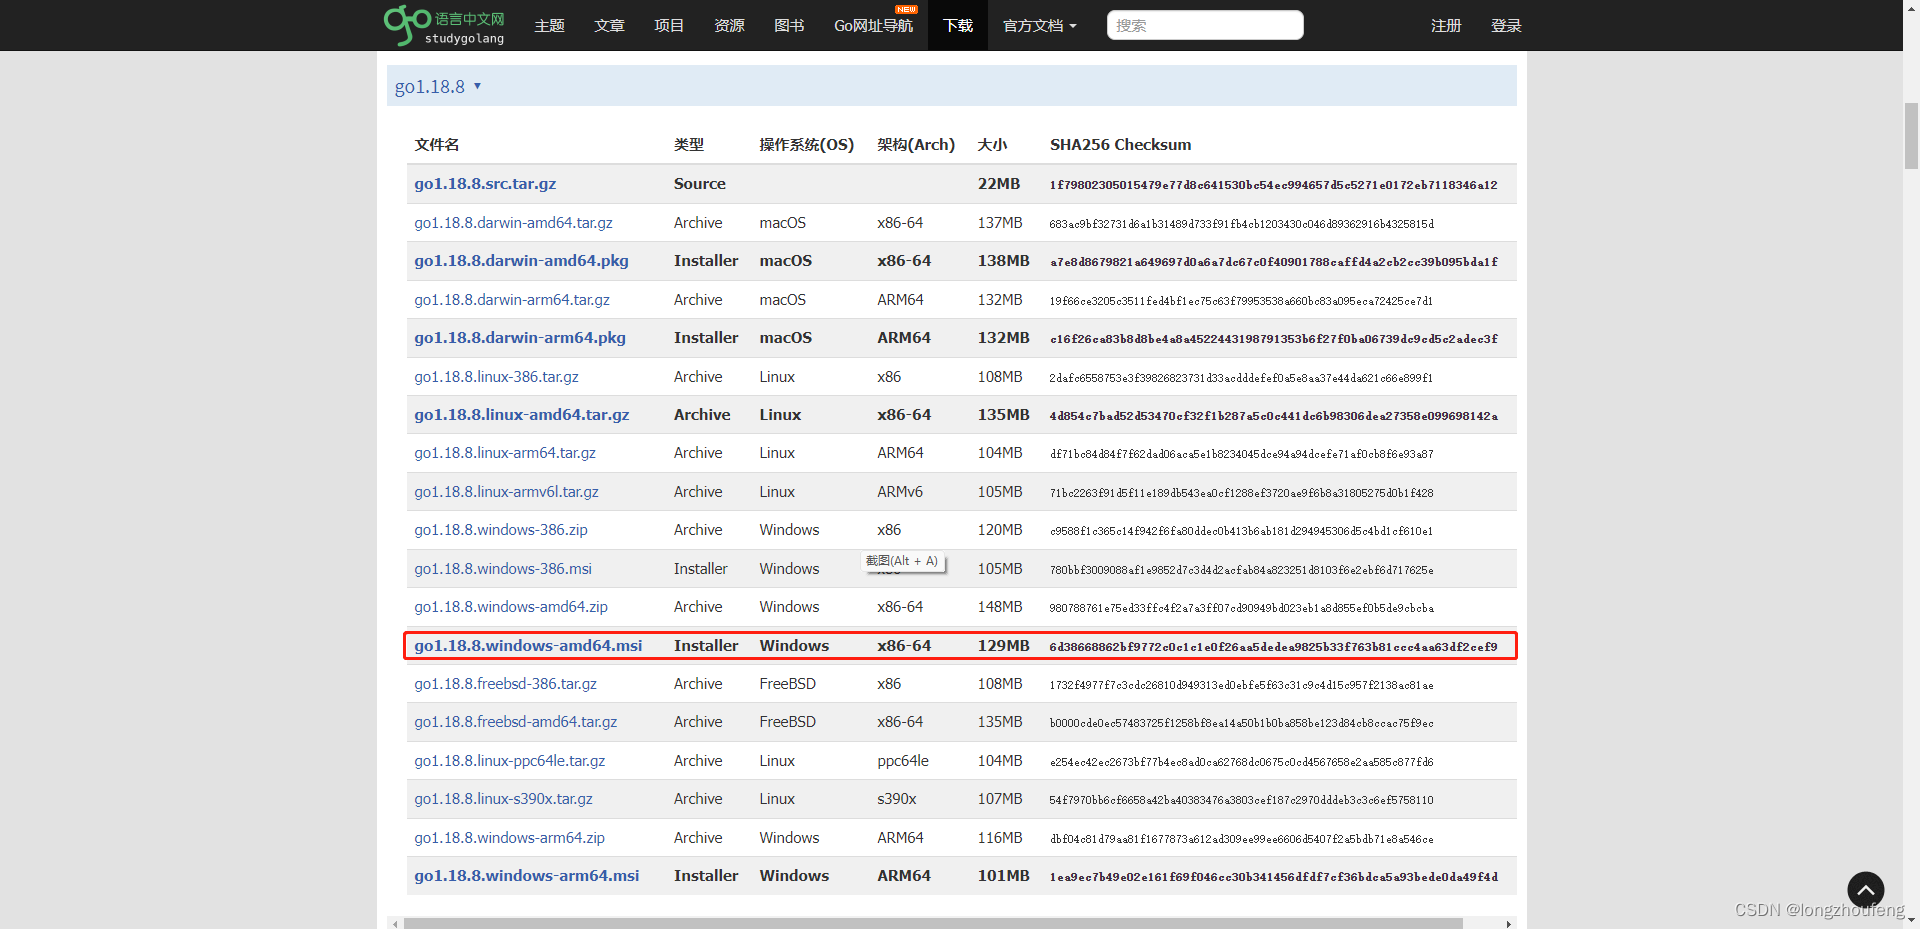Download go1.18.8.windows-arm64.zip
This screenshot has height=929, width=1920.
[x=509, y=838]
